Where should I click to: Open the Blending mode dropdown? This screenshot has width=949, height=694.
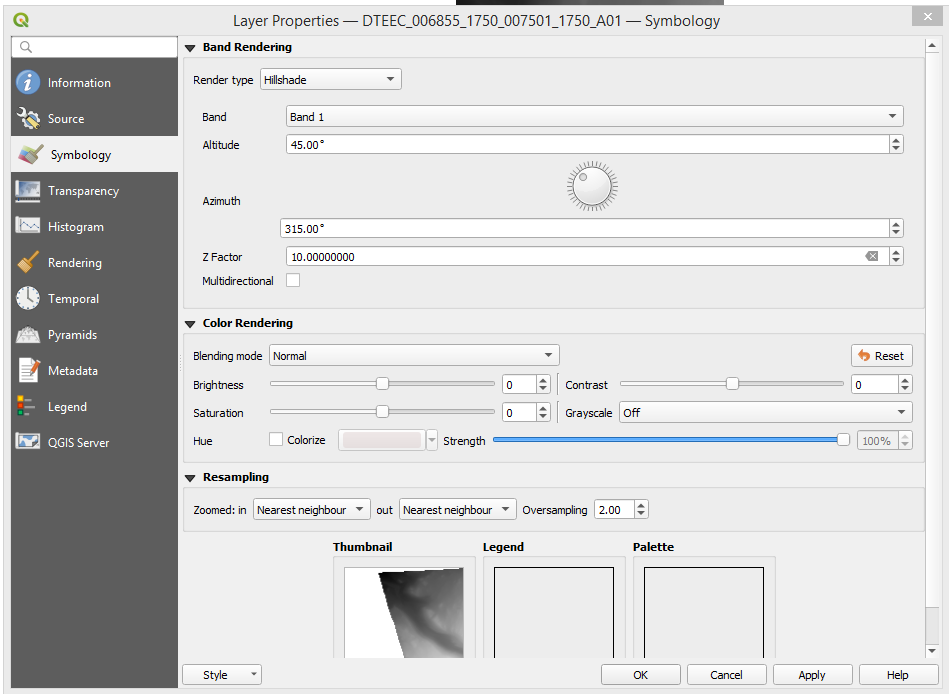414,355
